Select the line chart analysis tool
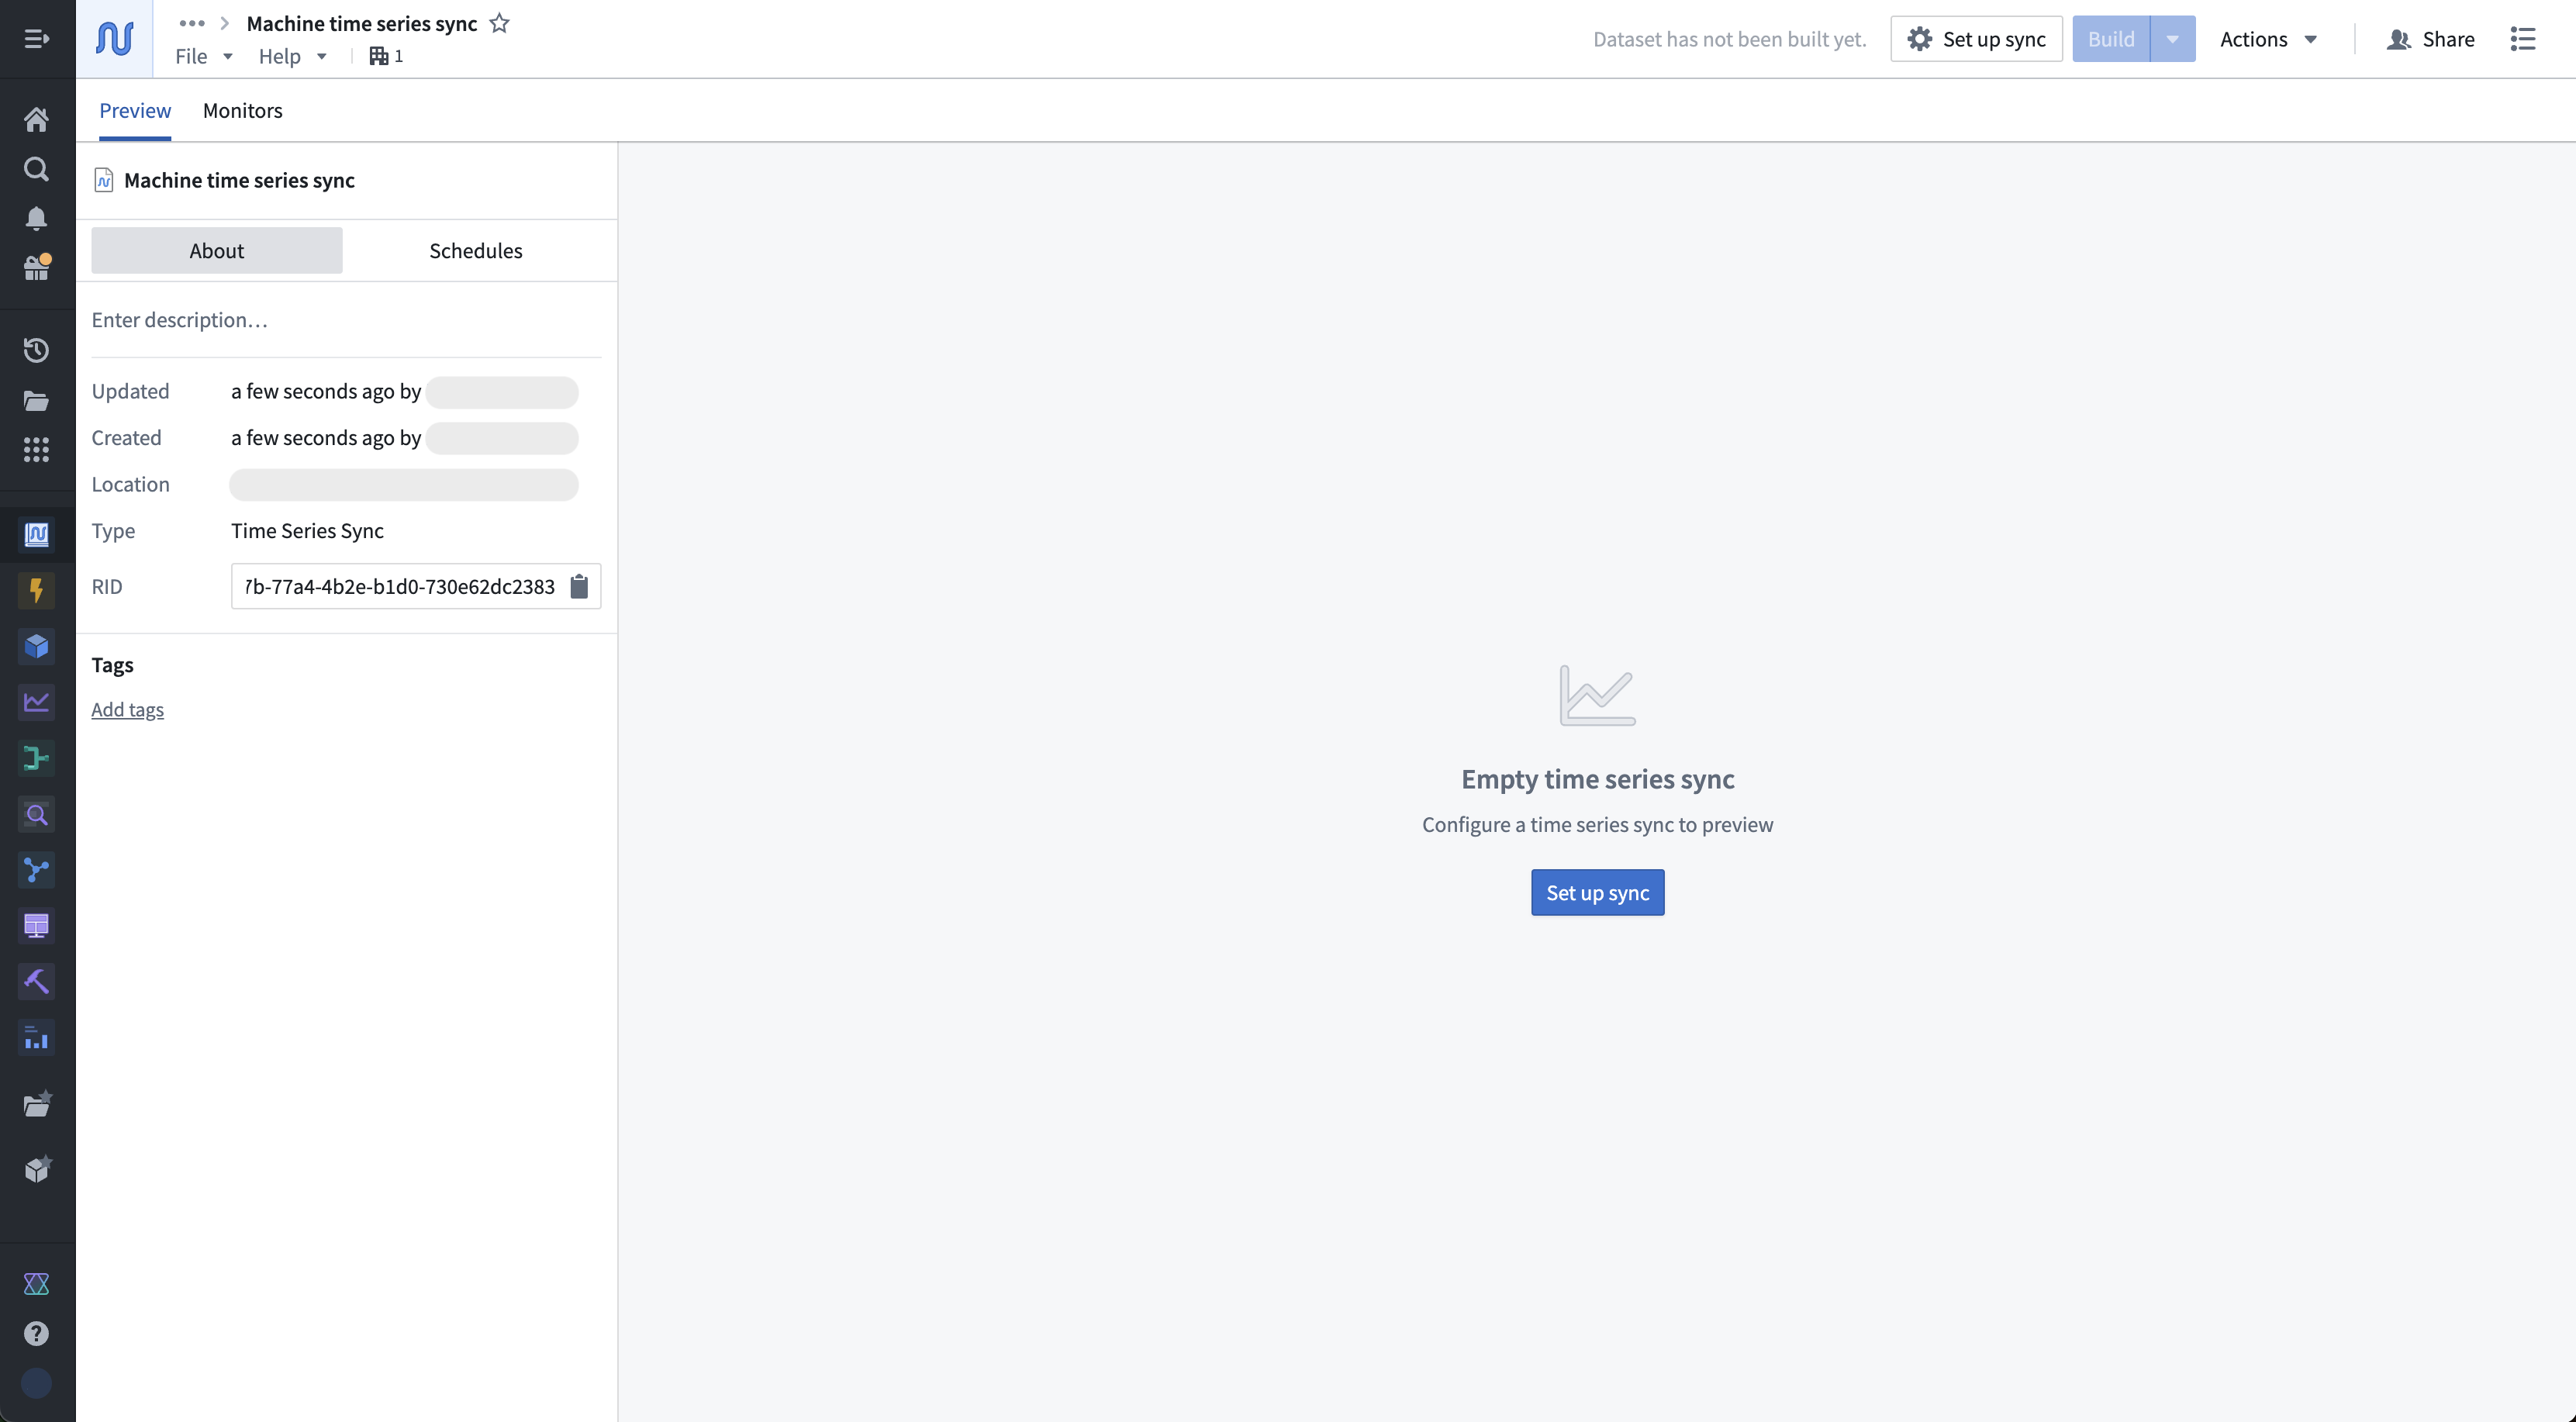This screenshot has height=1422, width=2576. pyautogui.click(x=36, y=702)
